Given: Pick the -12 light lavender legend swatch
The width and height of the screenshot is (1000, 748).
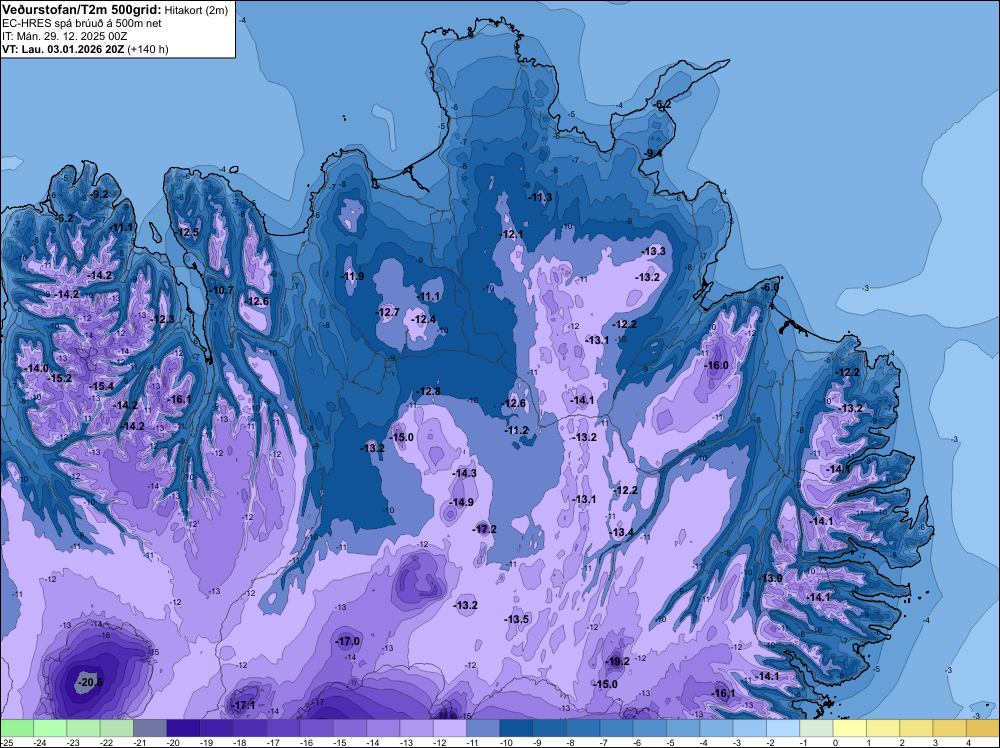Looking at the screenshot, I should [450, 728].
